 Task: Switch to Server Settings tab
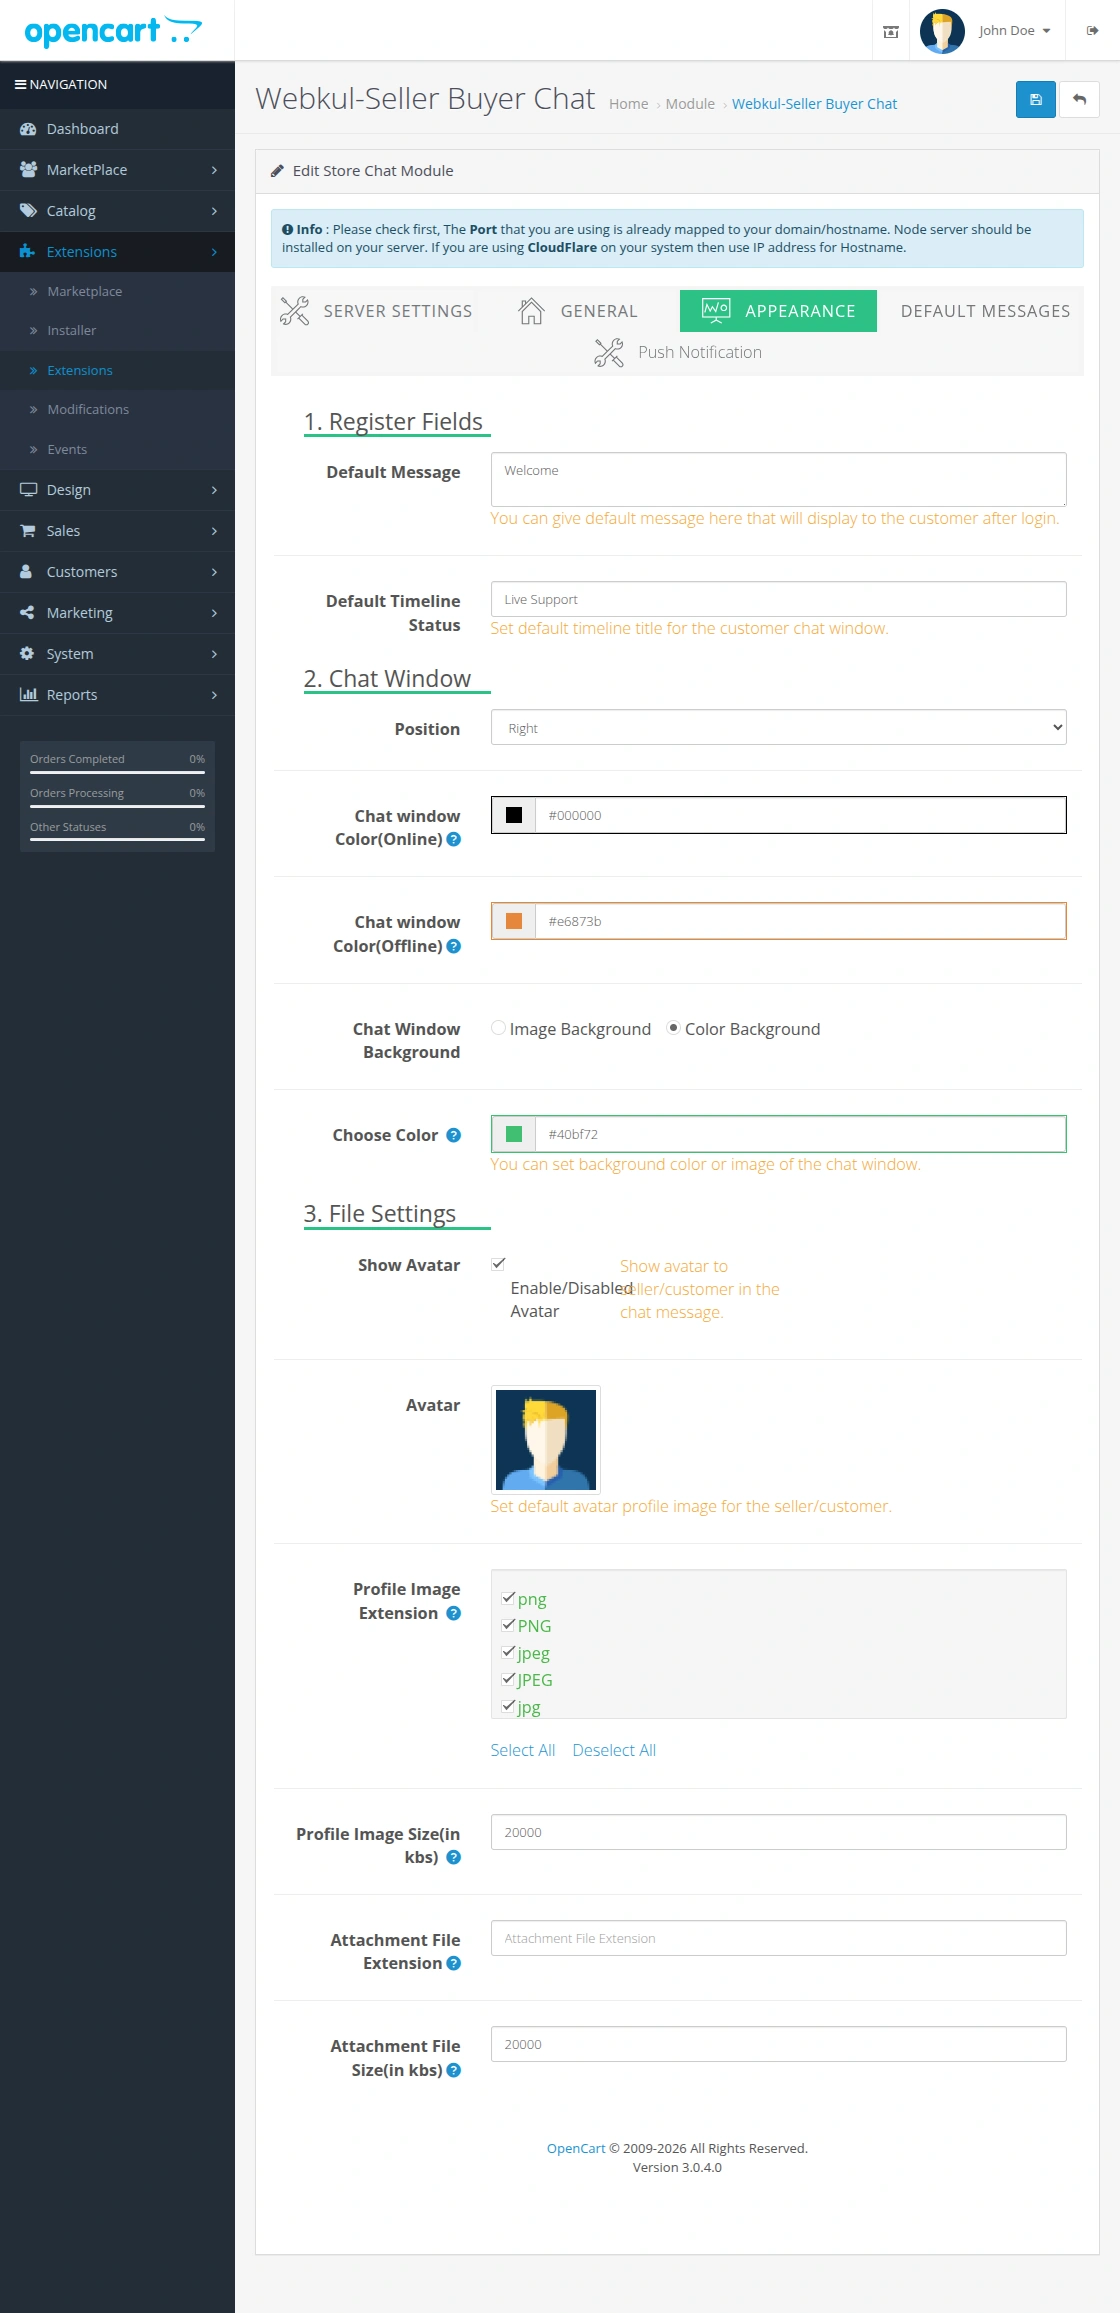376,311
